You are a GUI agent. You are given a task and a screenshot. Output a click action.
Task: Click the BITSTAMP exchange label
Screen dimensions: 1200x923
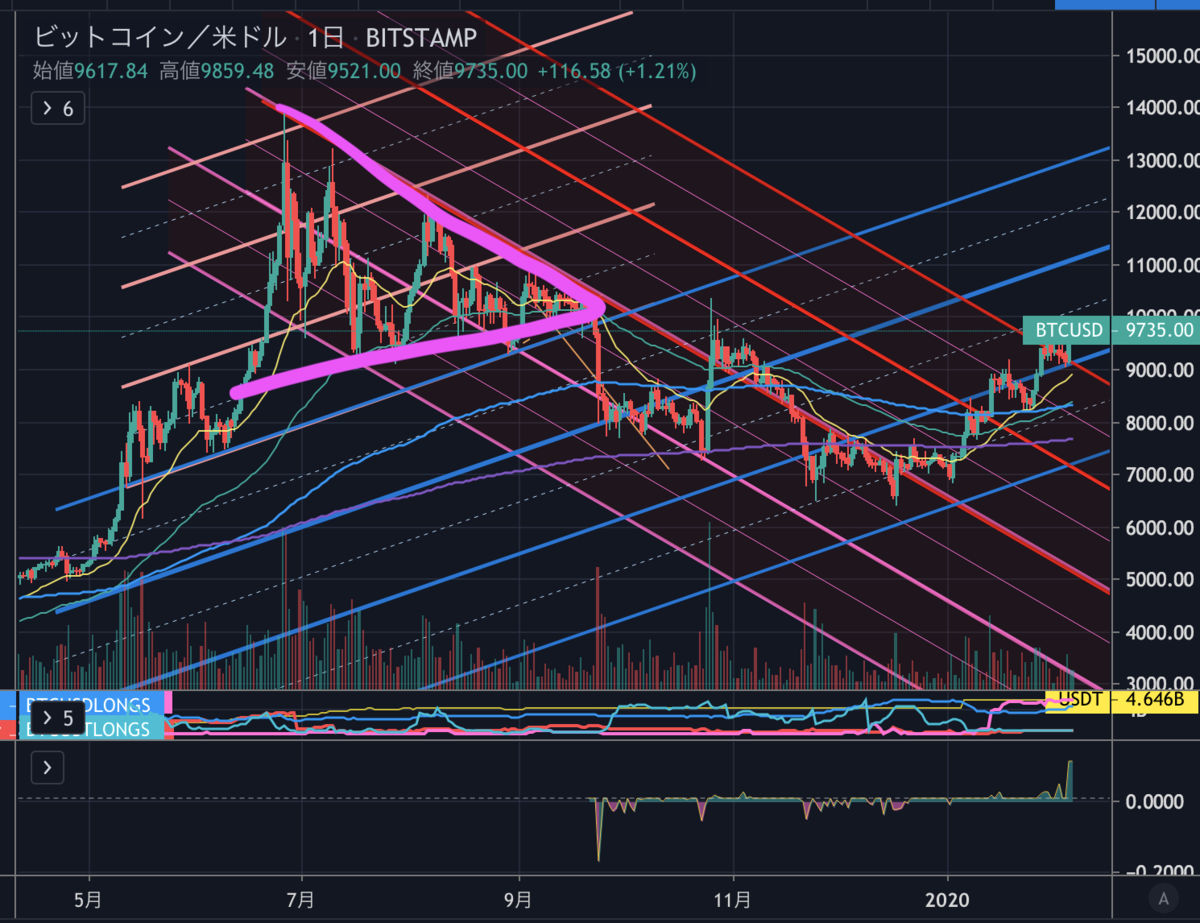click(x=420, y=38)
